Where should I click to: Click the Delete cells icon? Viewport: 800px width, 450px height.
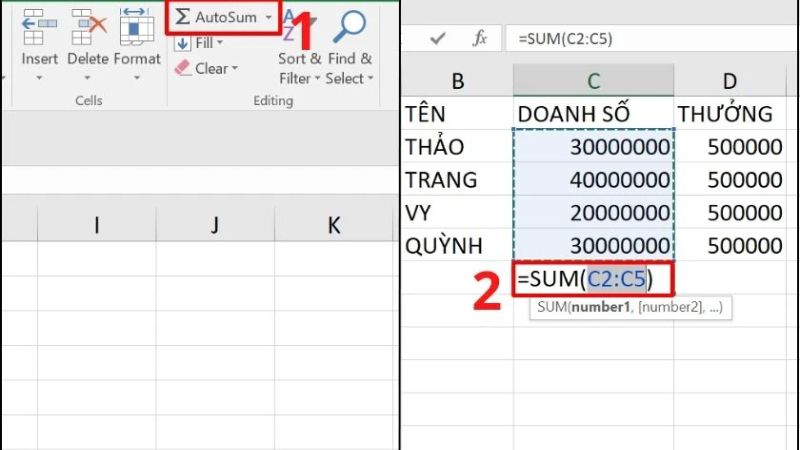click(x=88, y=27)
